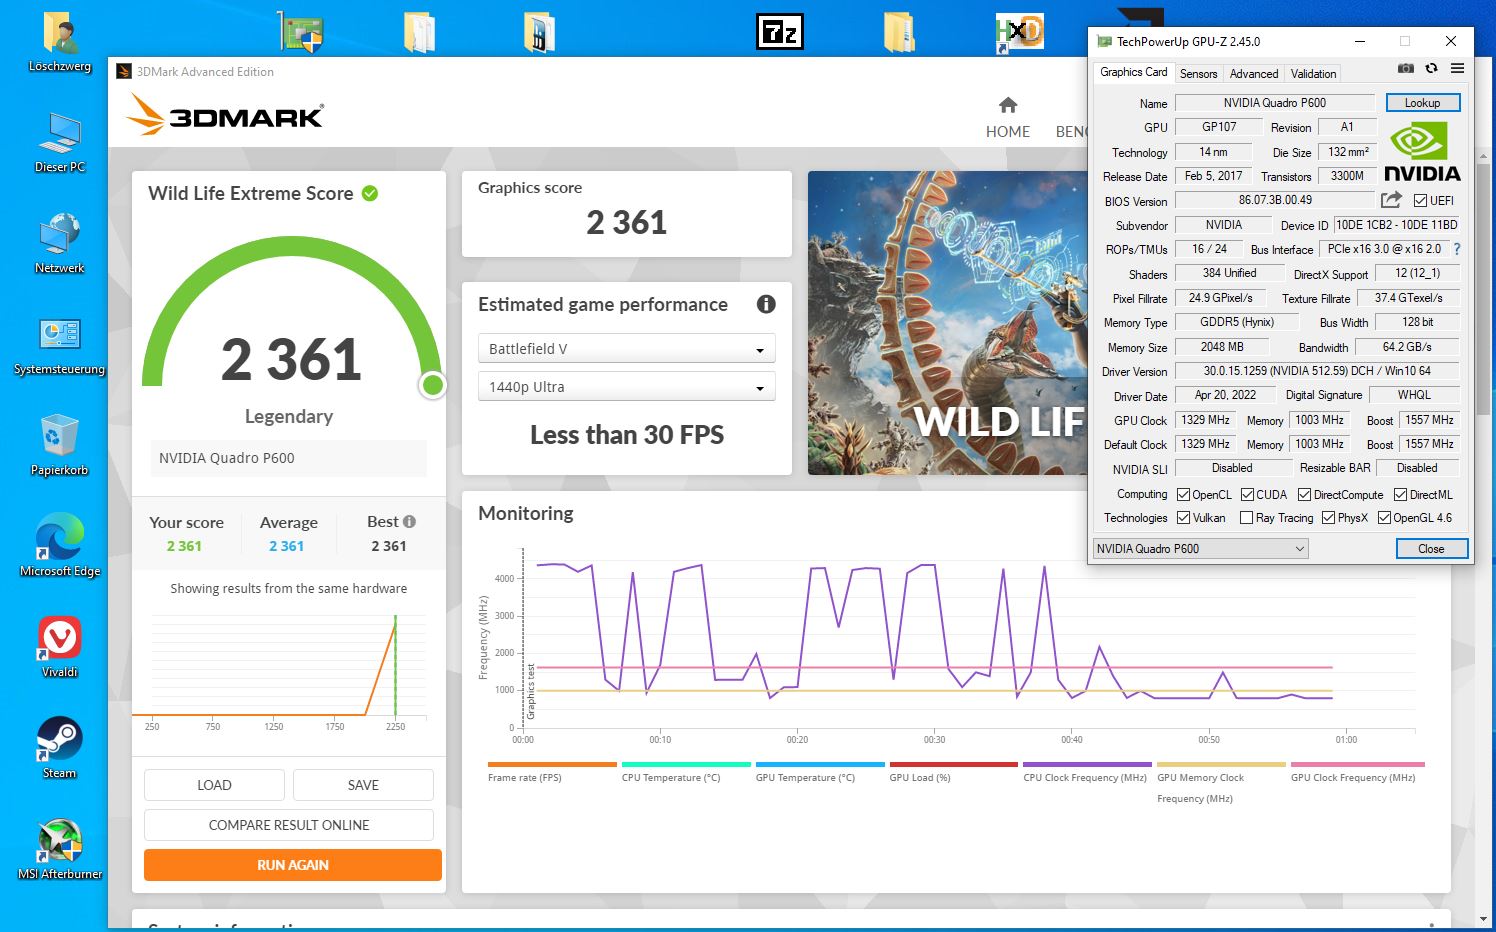Open the Netzwerk desktop icon

pos(60,243)
